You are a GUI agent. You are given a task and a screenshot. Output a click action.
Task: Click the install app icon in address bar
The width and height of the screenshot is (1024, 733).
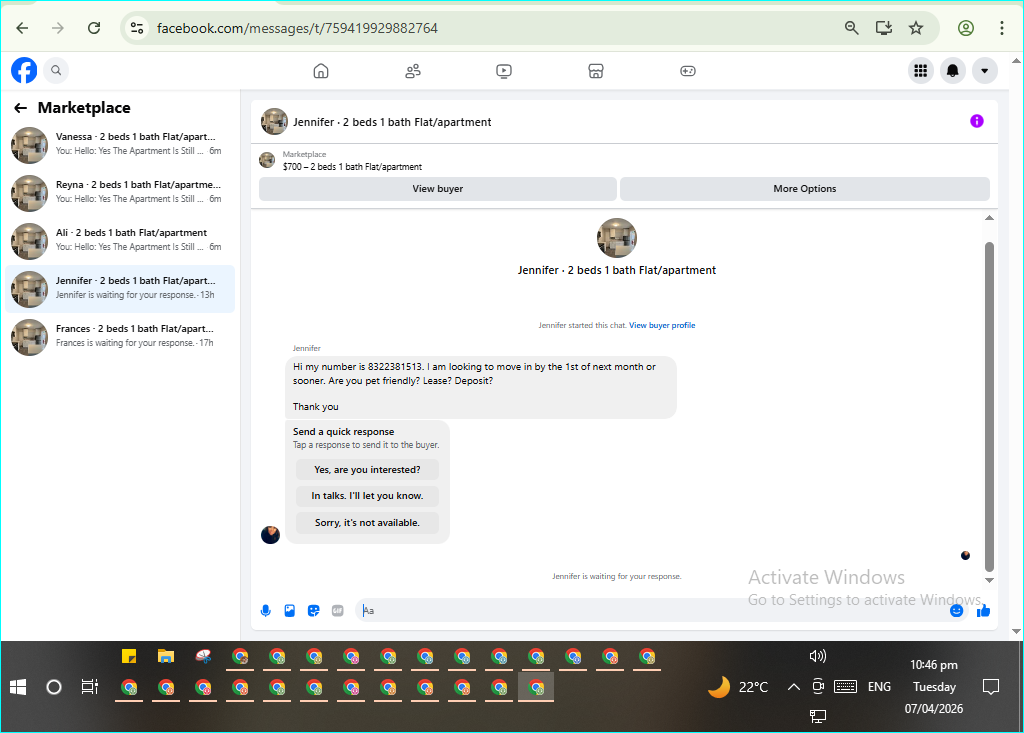coord(884,28)
